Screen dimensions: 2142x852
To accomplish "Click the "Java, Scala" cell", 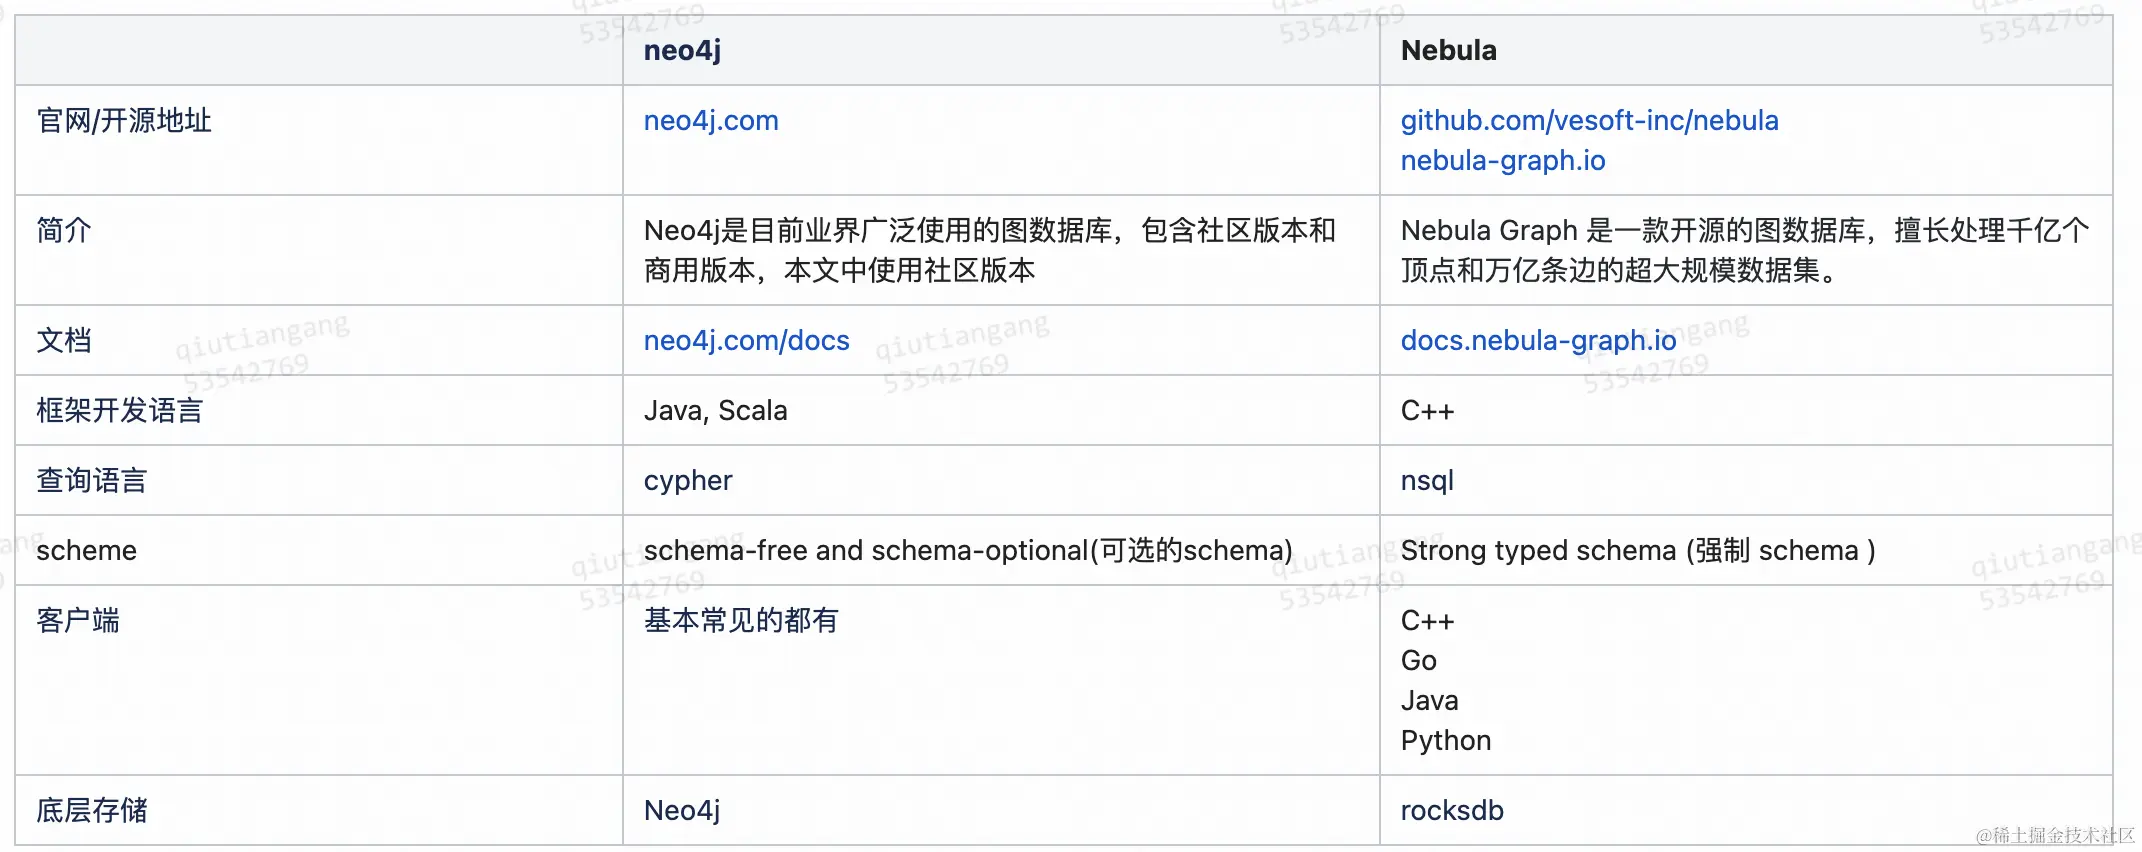I will [715, 411].
